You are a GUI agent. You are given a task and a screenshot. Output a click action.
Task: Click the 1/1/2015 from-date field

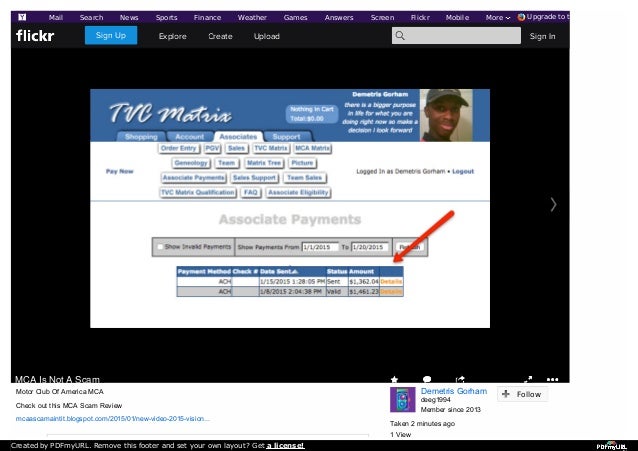click(x=320, y=247)
